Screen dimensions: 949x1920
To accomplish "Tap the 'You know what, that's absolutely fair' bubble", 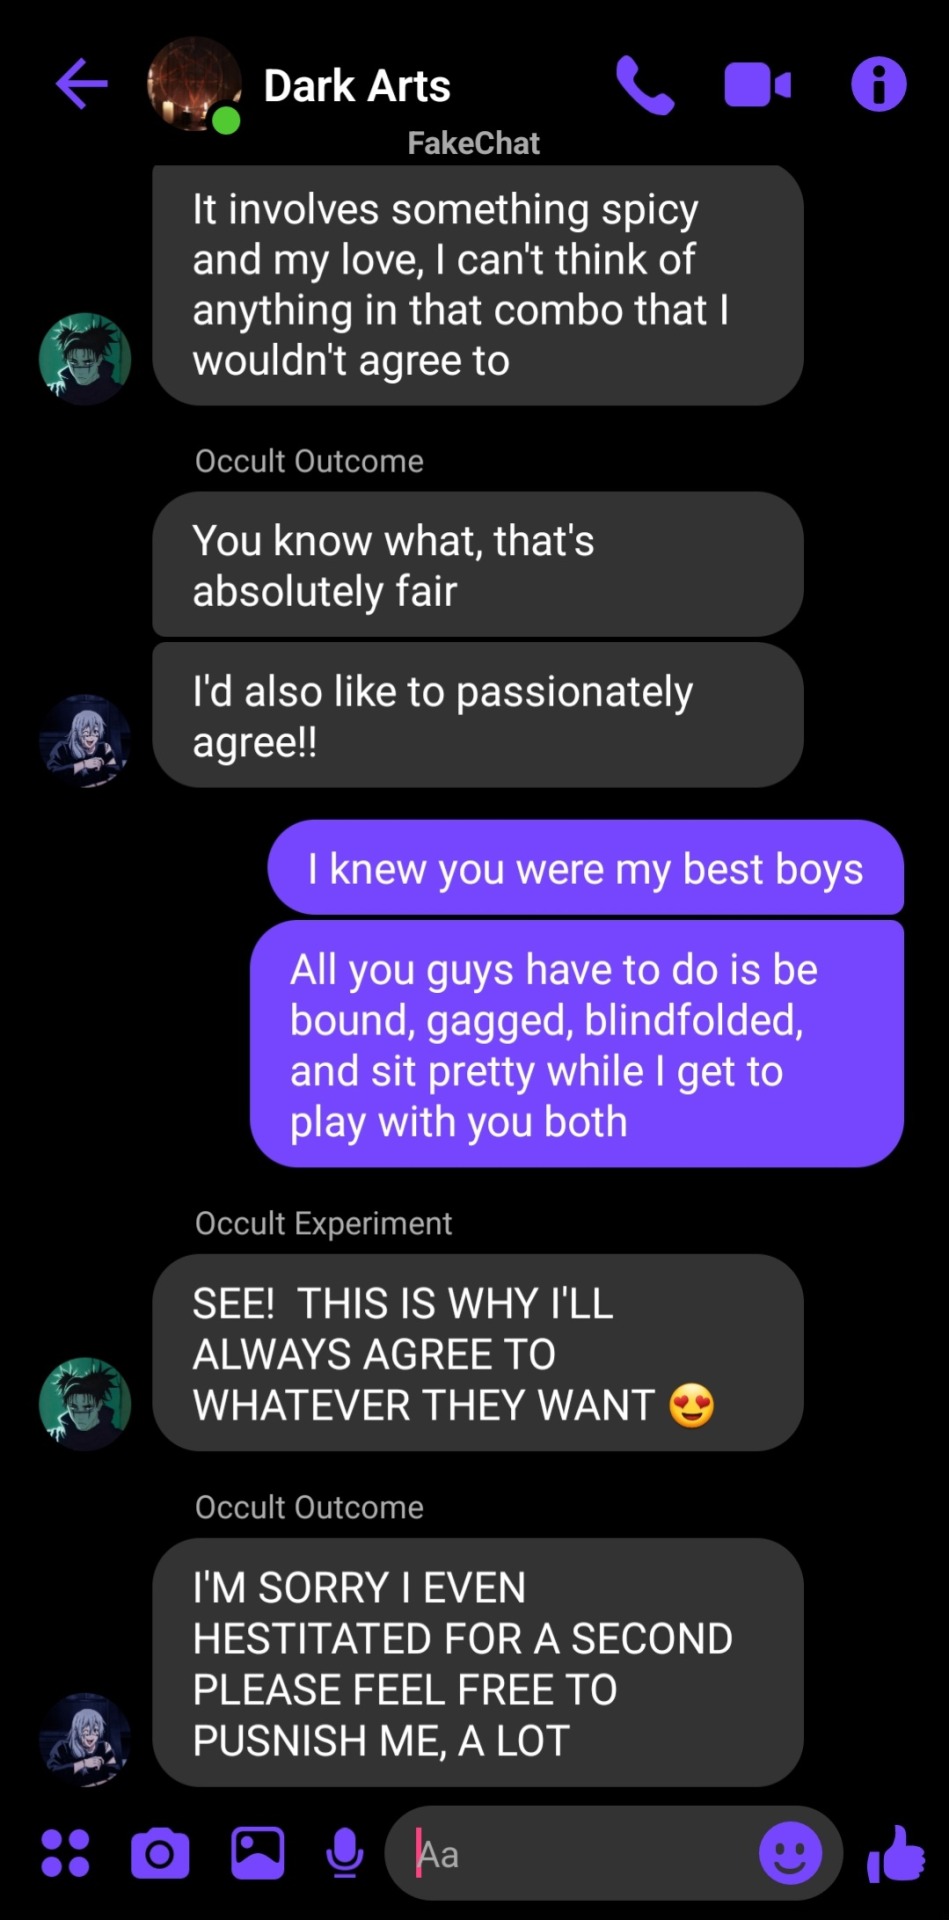I will coord(478,565).
